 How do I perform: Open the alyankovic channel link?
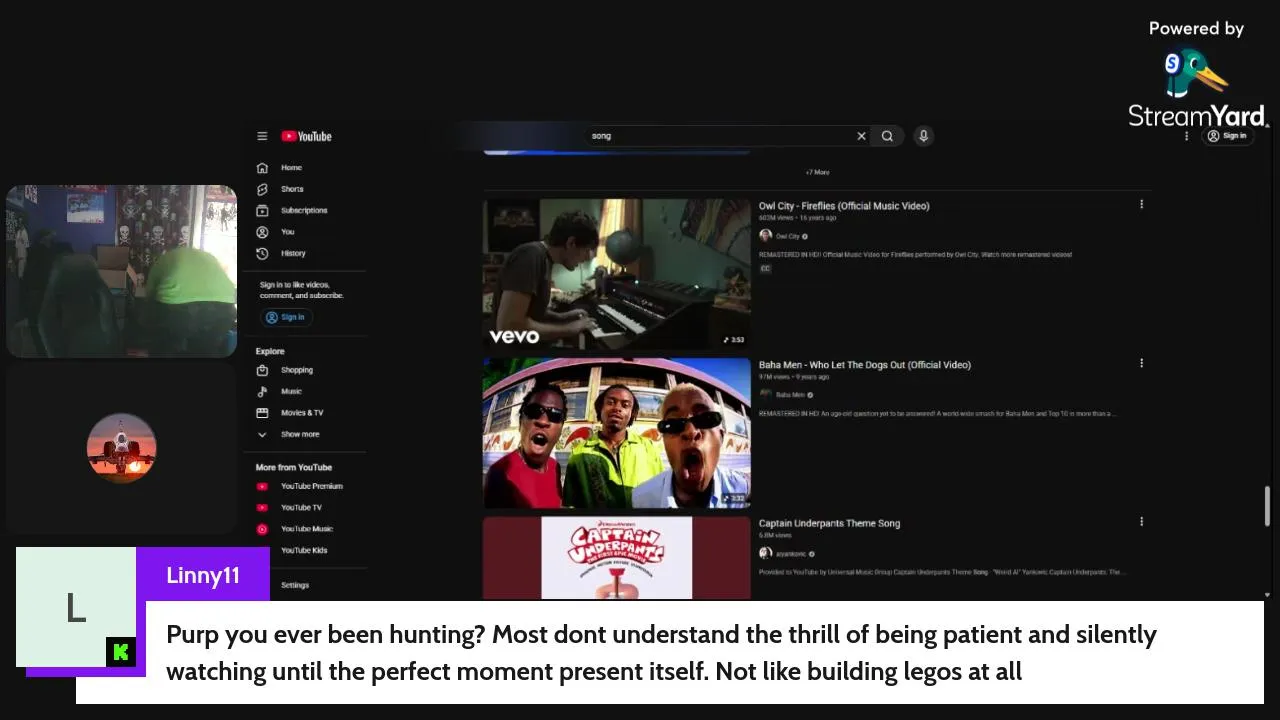(790, 554)
